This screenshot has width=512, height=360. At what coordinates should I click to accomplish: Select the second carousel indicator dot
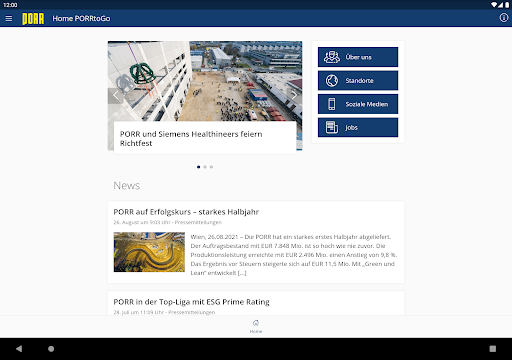[x=205, y=167]
